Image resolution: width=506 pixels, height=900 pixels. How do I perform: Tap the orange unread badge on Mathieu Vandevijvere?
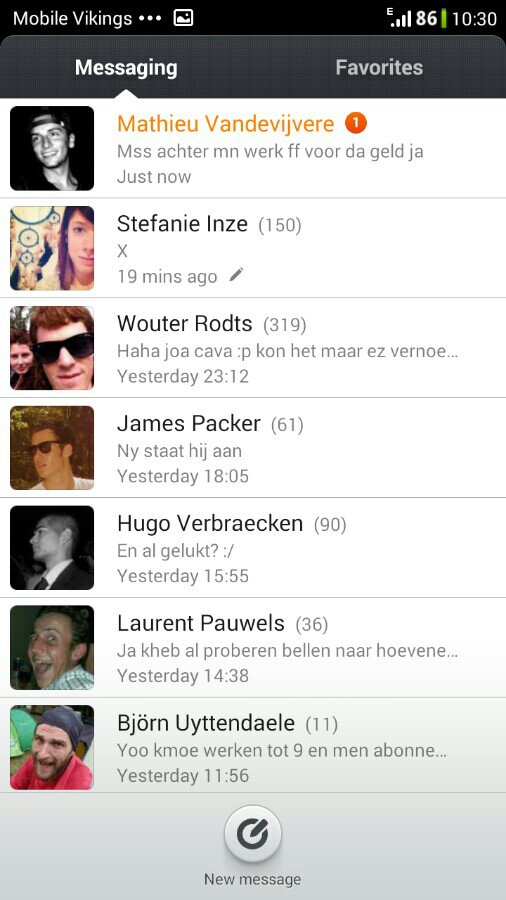click(356, 123)
